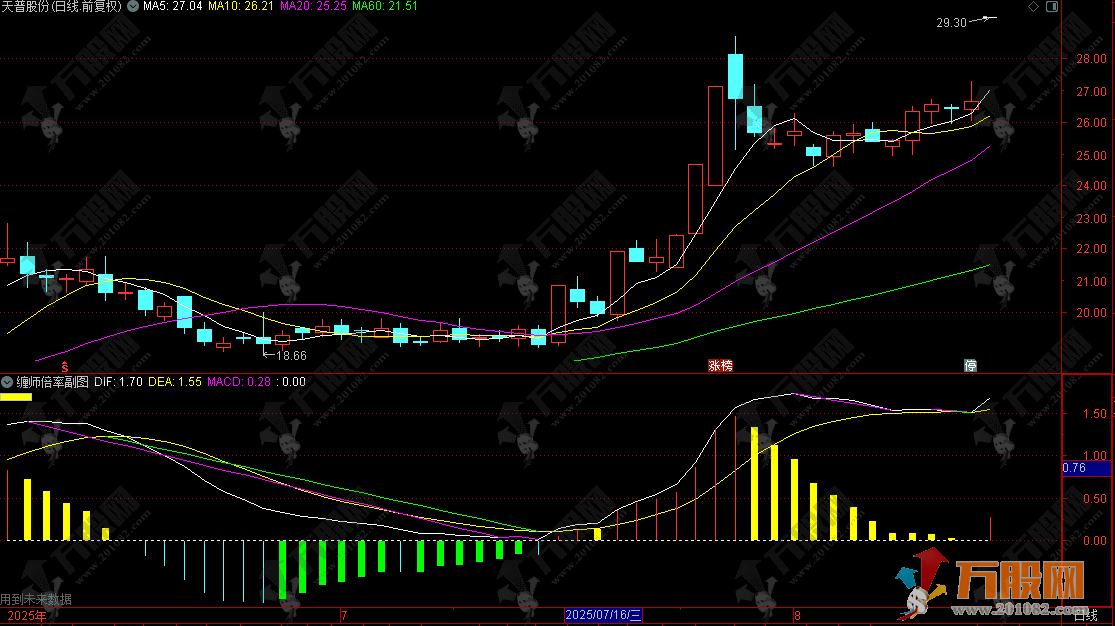1115x626 pixels.
Task: Click the 用到未来数据 notice text
Action: [36, 600]
